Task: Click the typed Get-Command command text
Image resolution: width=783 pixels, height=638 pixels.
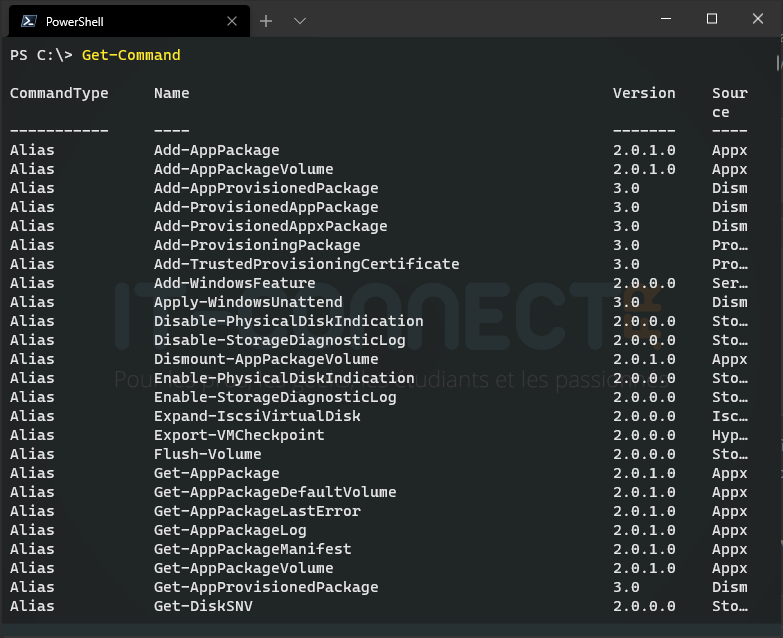Action: 131,55
